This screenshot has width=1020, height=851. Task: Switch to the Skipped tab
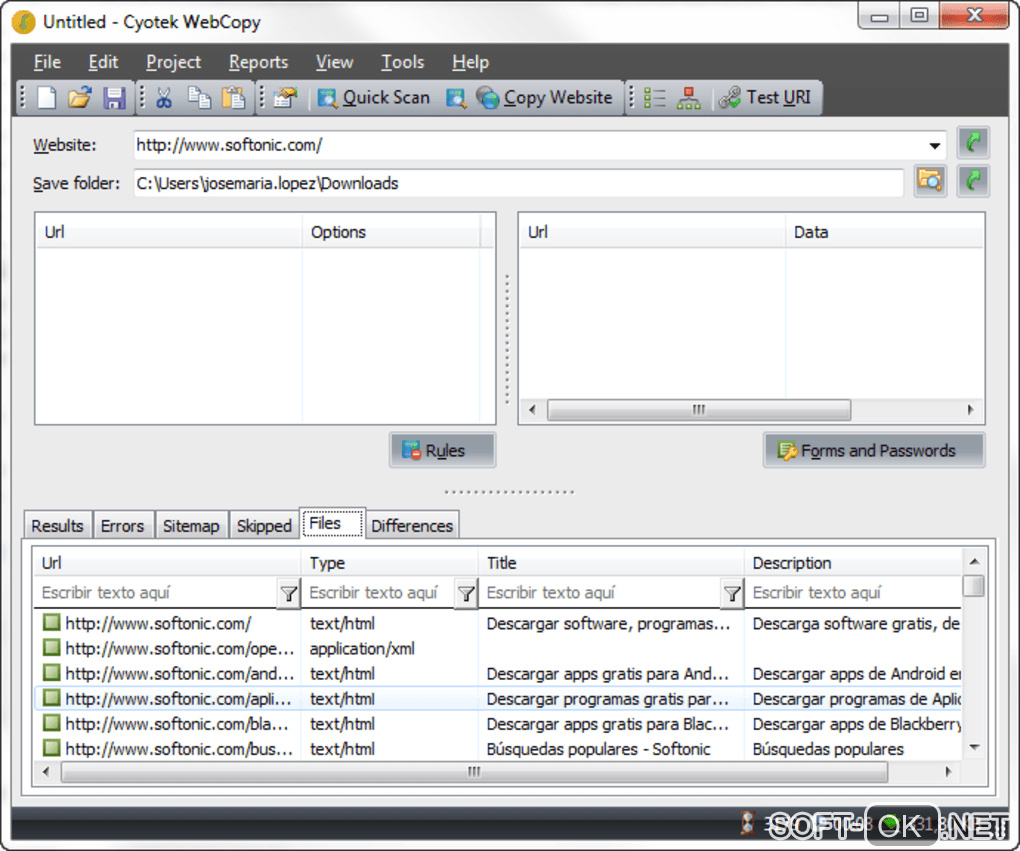coord(264,526)
